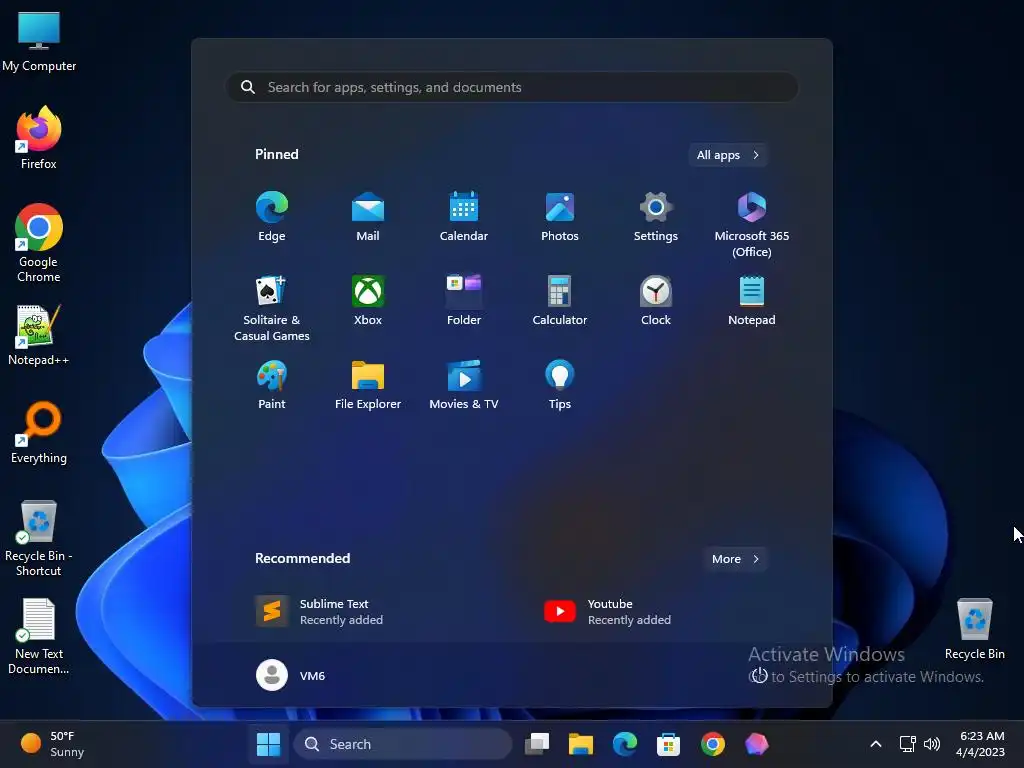Open the weather widget 50°F Sunny
Viewport: 1024px width, 768px height.
pos(52,744)
